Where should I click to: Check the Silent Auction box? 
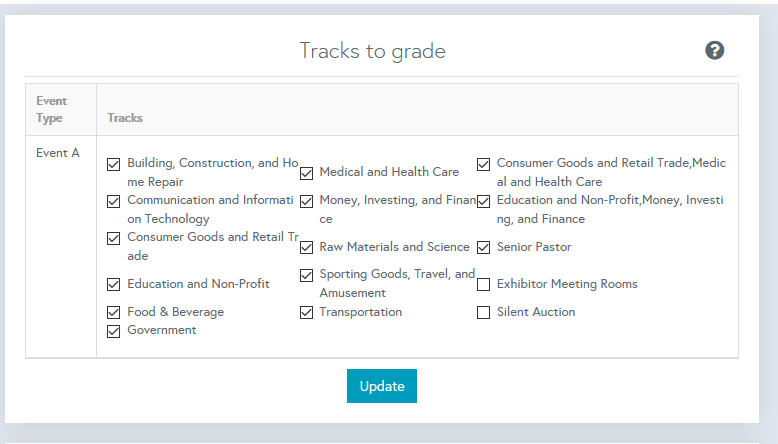tap(484, 312)
